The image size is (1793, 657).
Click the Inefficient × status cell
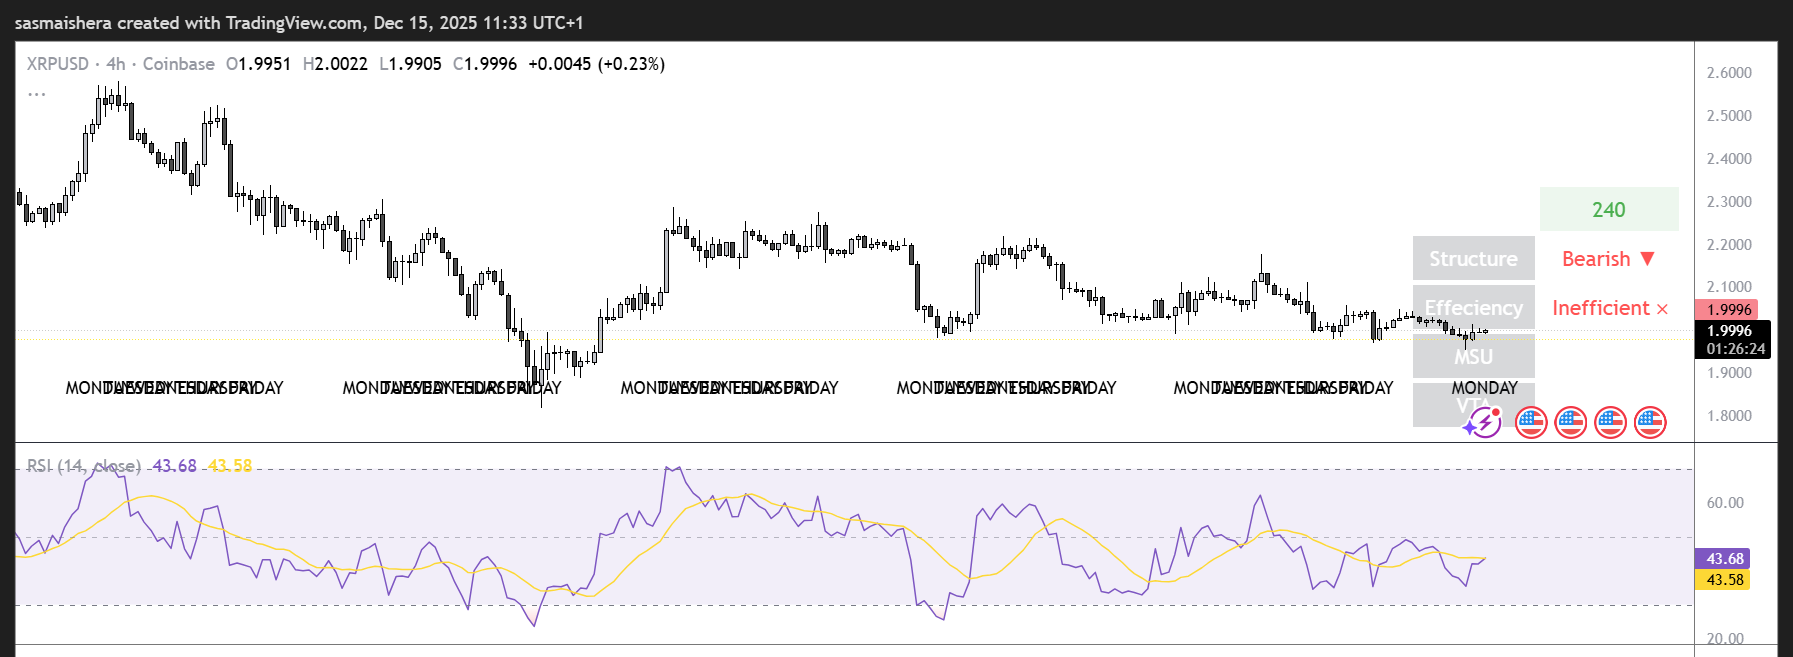click(1609, 308)
